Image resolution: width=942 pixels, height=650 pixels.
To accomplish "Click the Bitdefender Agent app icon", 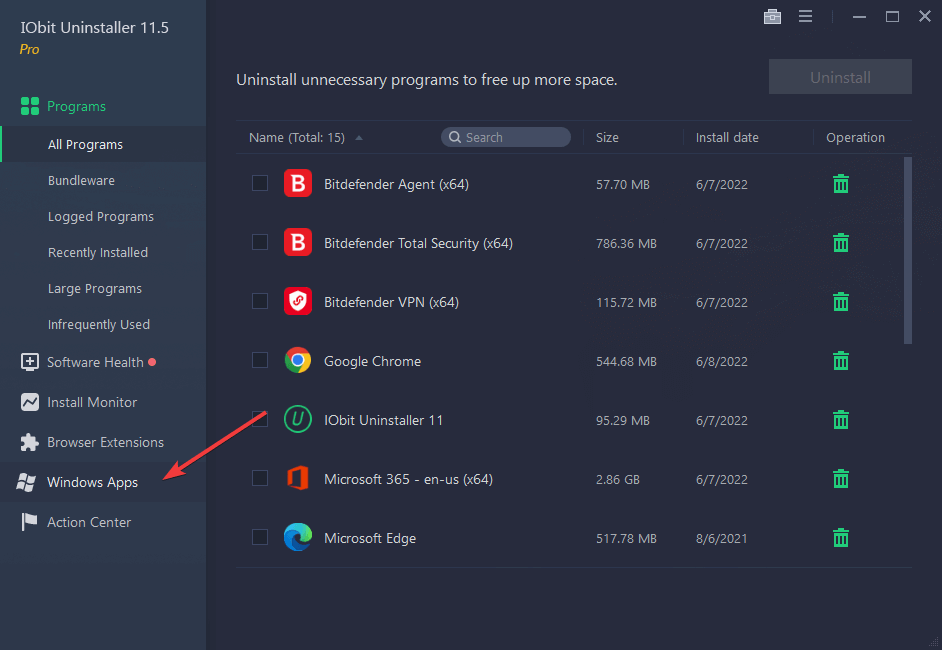I will [297, 183].
